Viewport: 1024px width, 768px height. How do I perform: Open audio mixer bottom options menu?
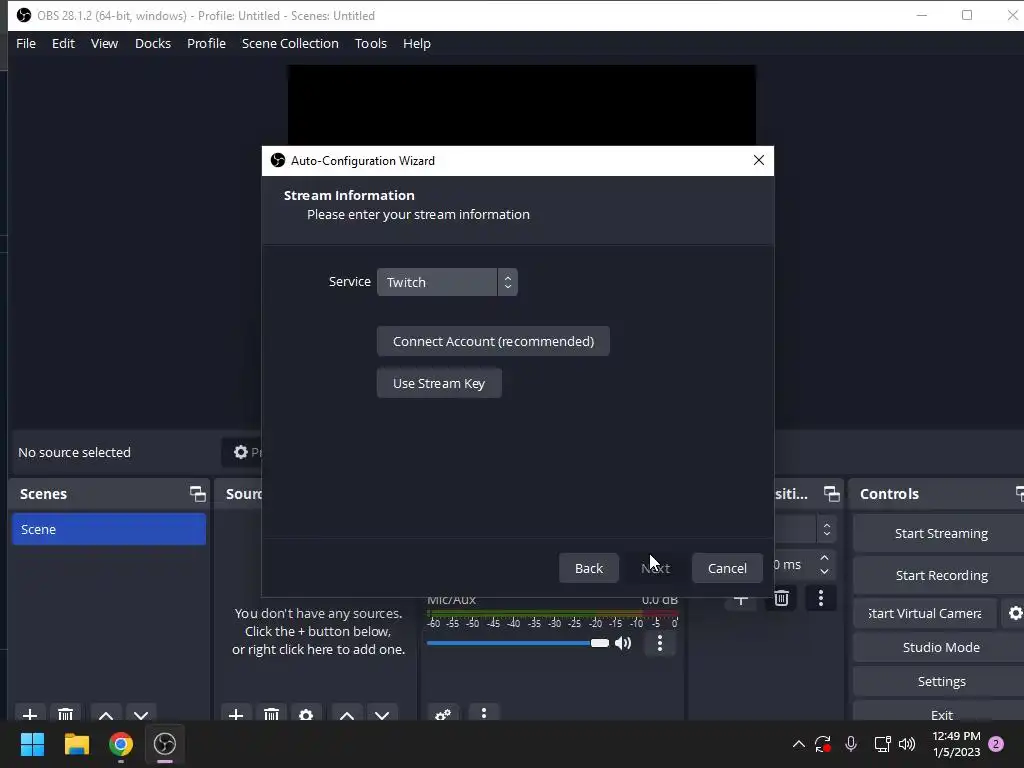click(483, 714)
